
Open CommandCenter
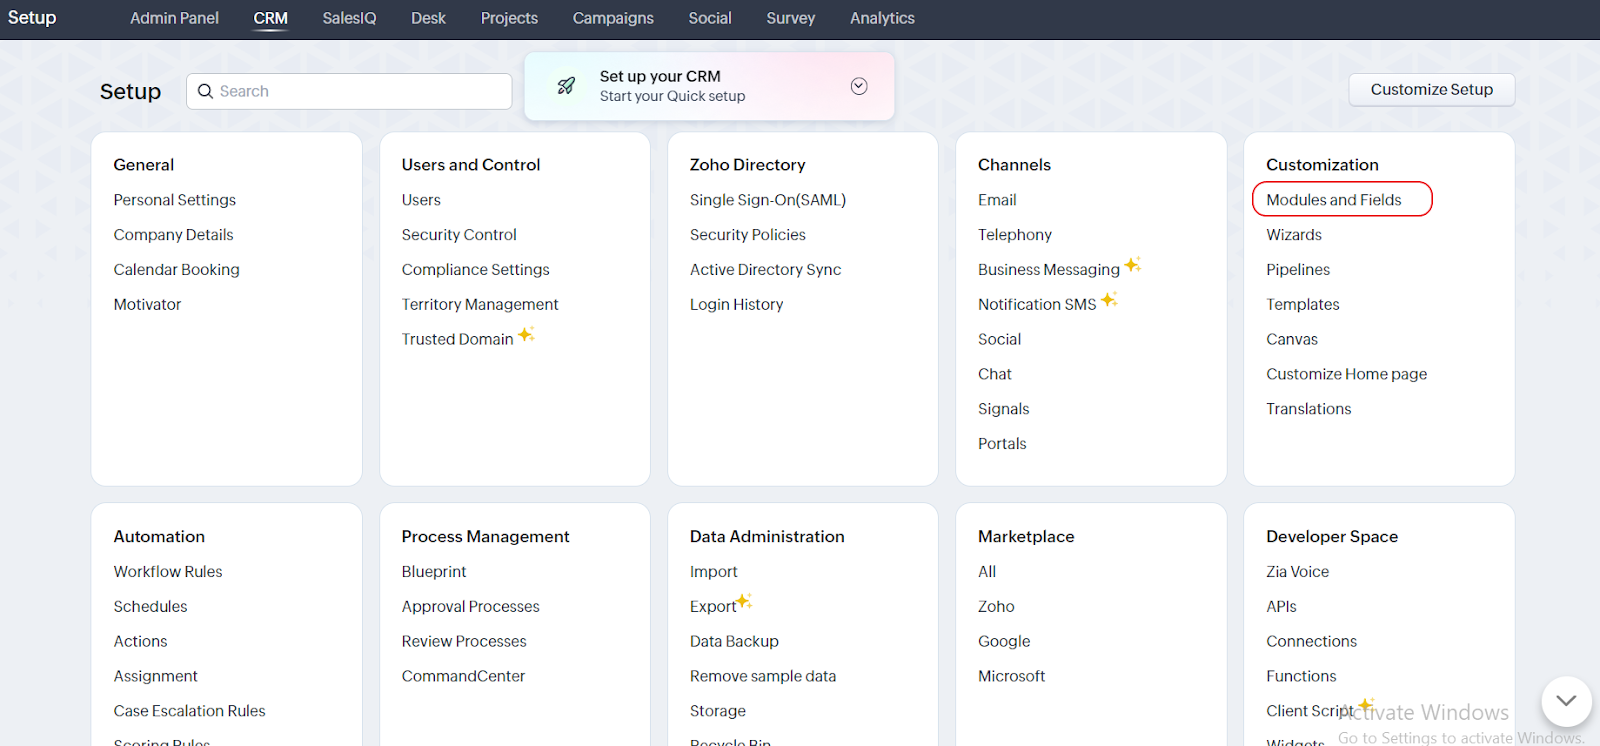(463, 677)
